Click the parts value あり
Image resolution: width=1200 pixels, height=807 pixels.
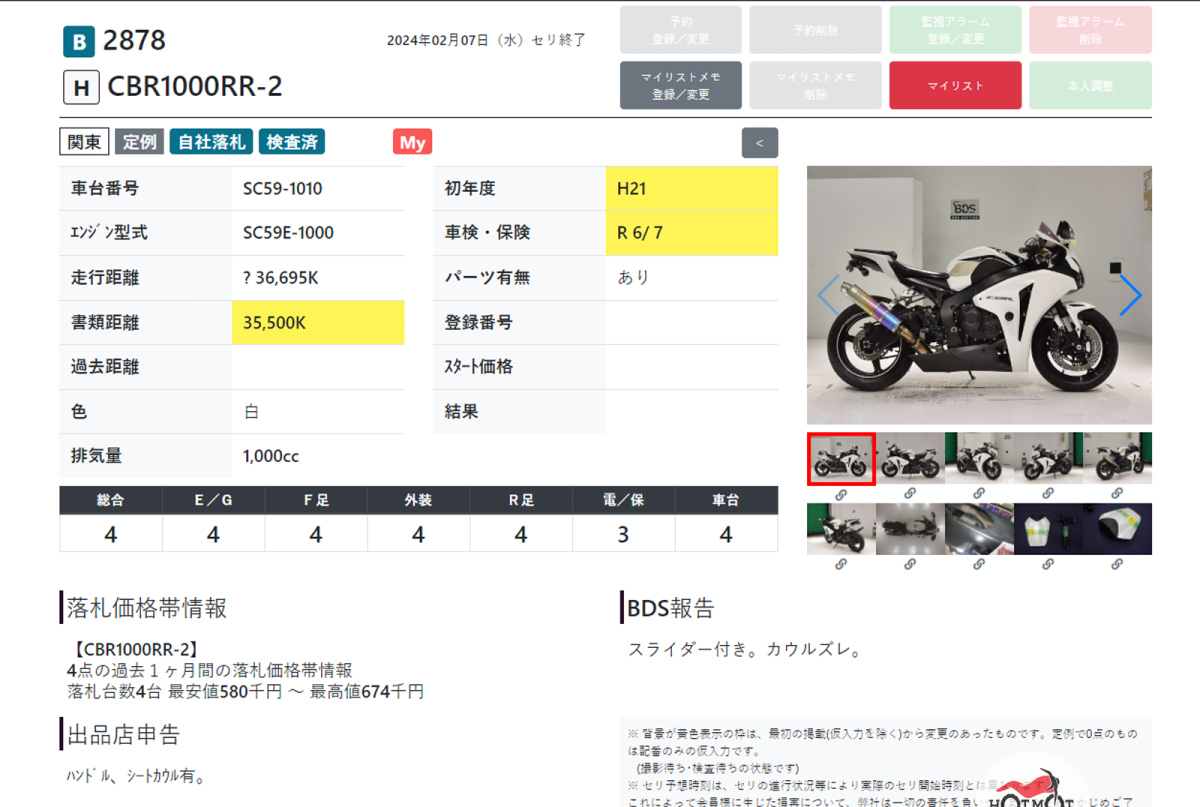633,278
